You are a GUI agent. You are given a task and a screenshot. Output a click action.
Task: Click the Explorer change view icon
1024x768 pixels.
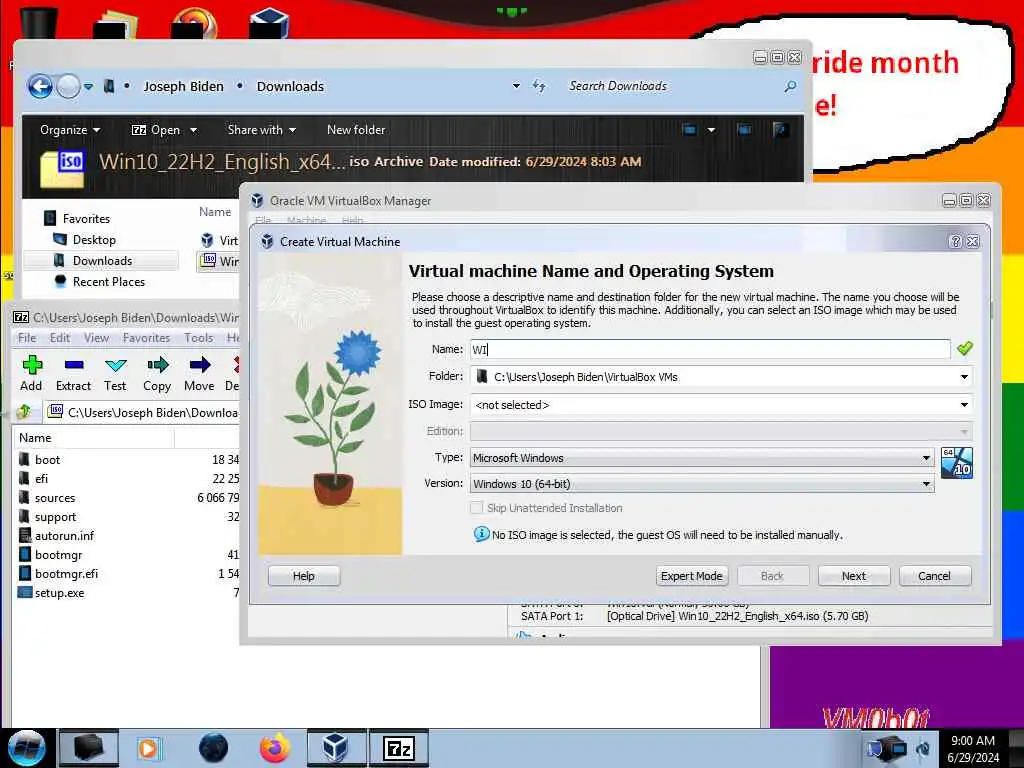pos(690,129)
